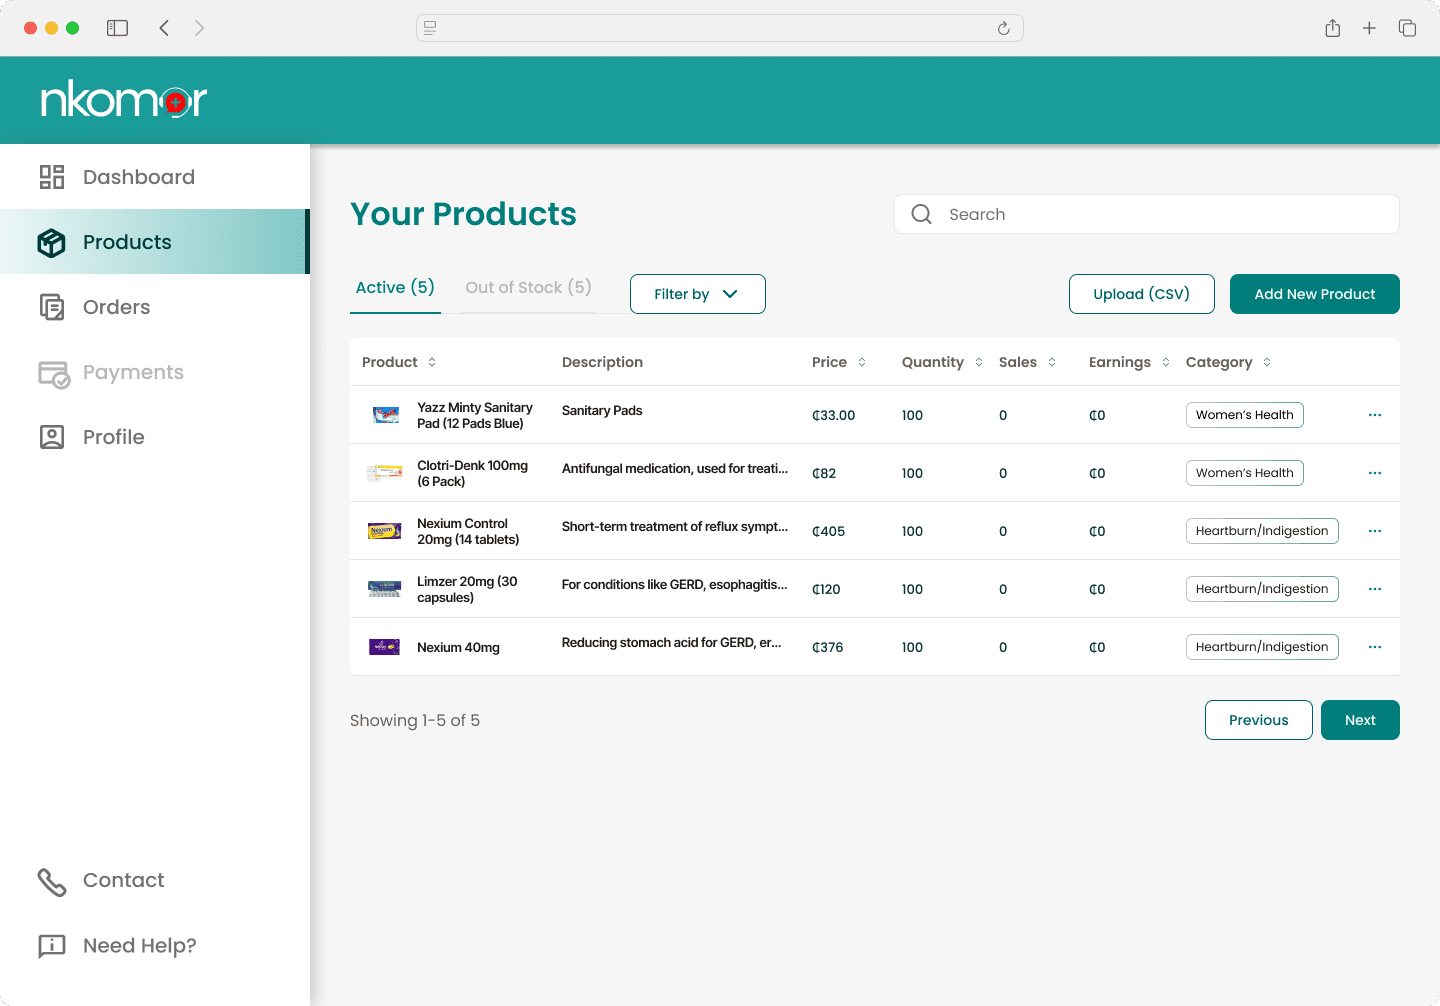Click inside the Search products field
Screen dimensions: 1440x1006
pos(1147,214)
